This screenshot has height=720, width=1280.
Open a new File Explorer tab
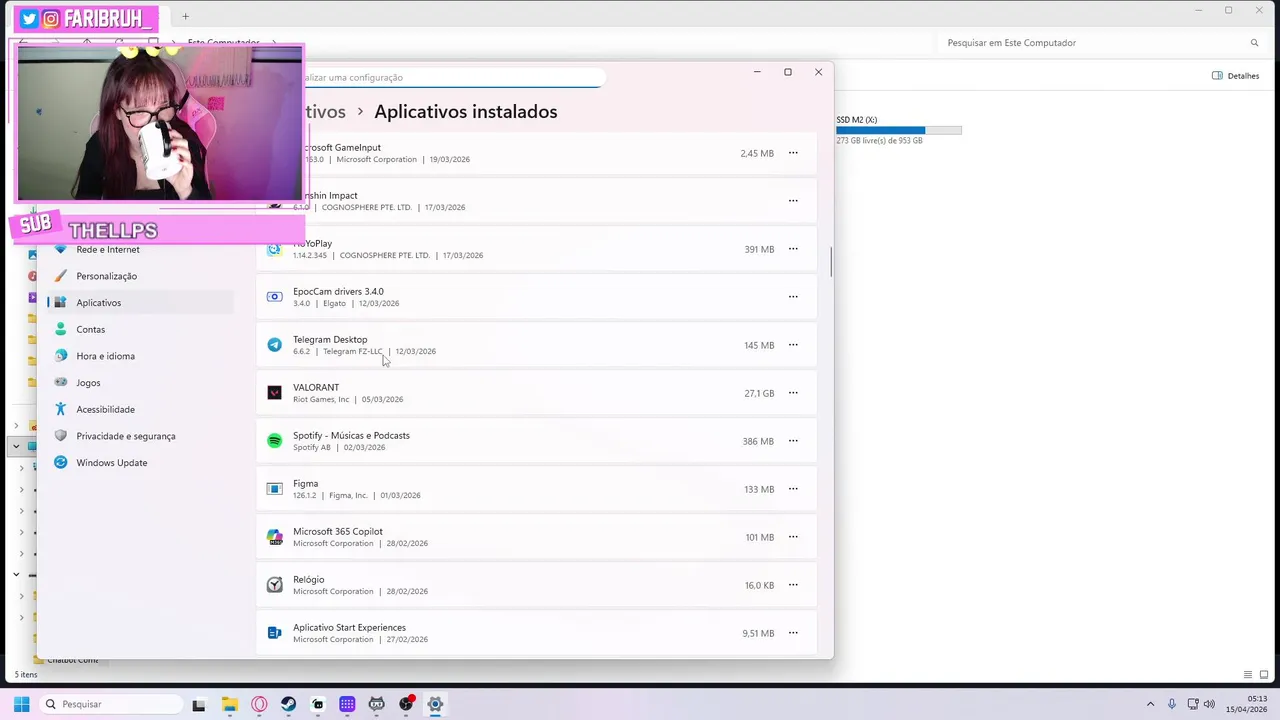(x=185, y=16)
